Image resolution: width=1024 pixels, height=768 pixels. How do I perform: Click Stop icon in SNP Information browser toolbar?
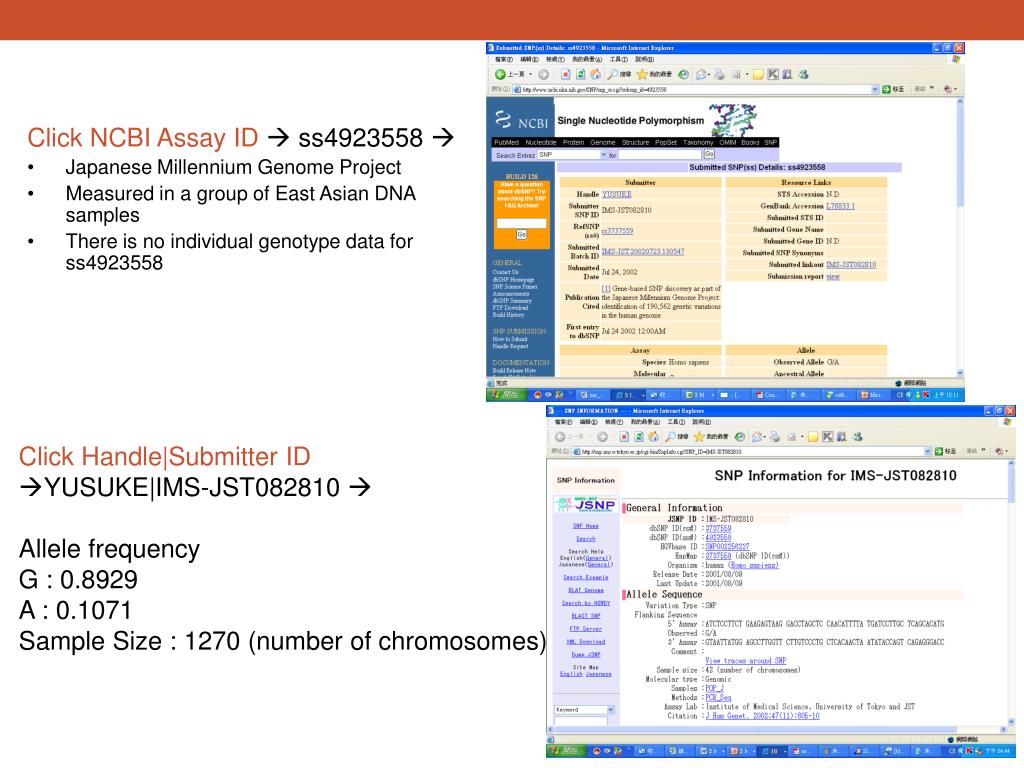[x=624, y=436]
